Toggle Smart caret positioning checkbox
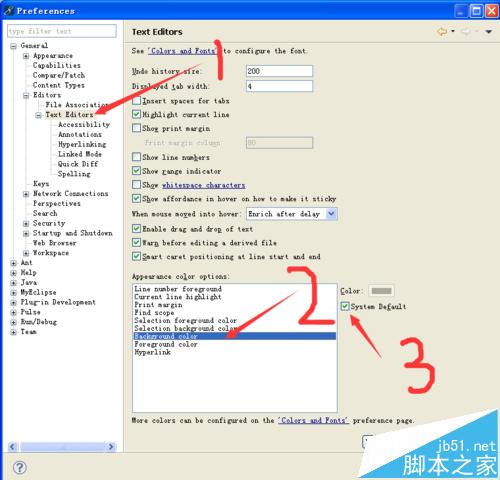Image resolution: width=500 pixels, height=480 pixels. 136,256
